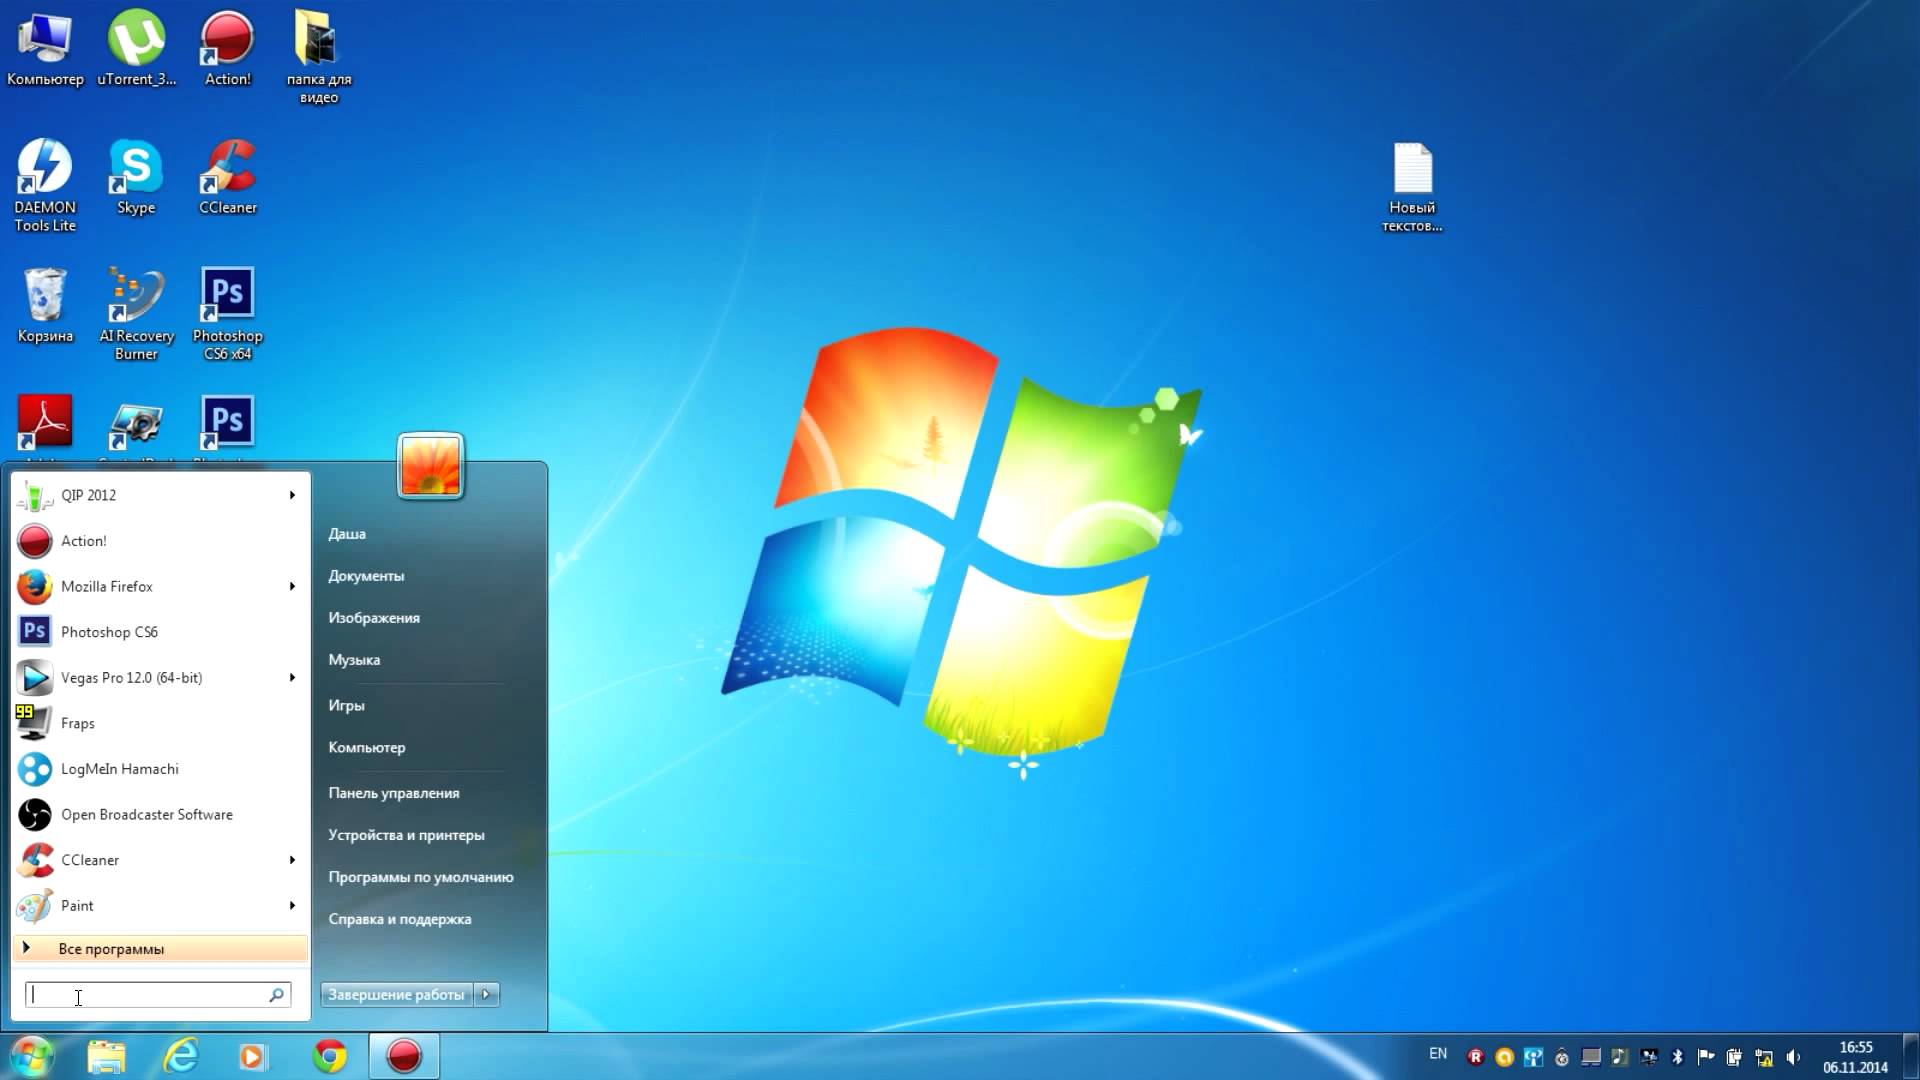Switch to the Action! taskbar button

coord(404,1057)
